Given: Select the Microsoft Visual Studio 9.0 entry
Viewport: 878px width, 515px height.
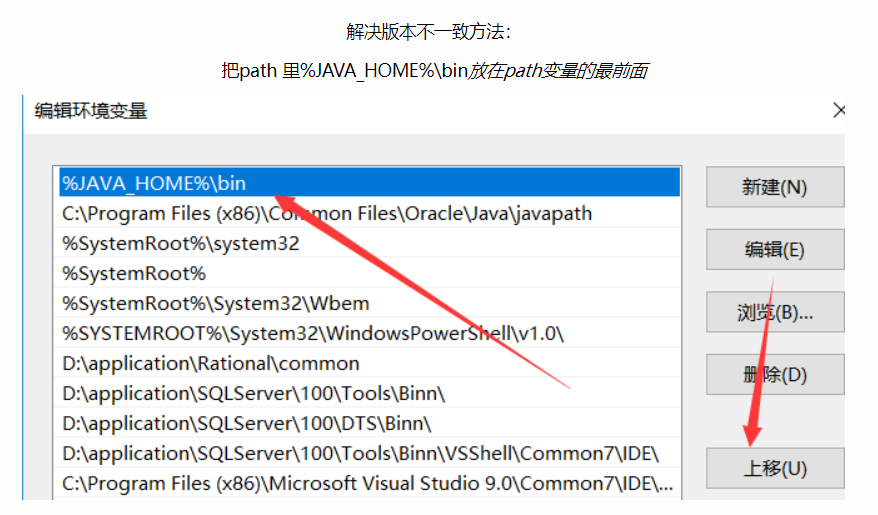Looking at the screenshot, I should [369, 484].
